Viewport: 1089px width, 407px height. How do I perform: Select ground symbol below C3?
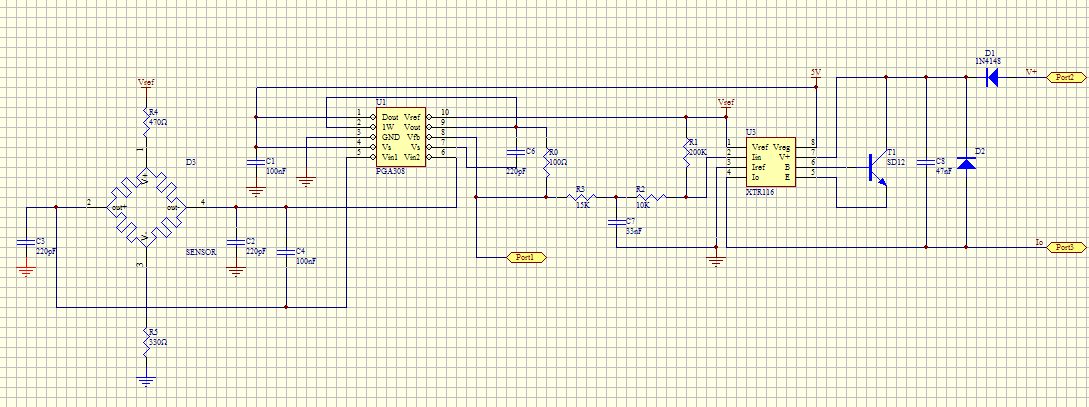26,271
